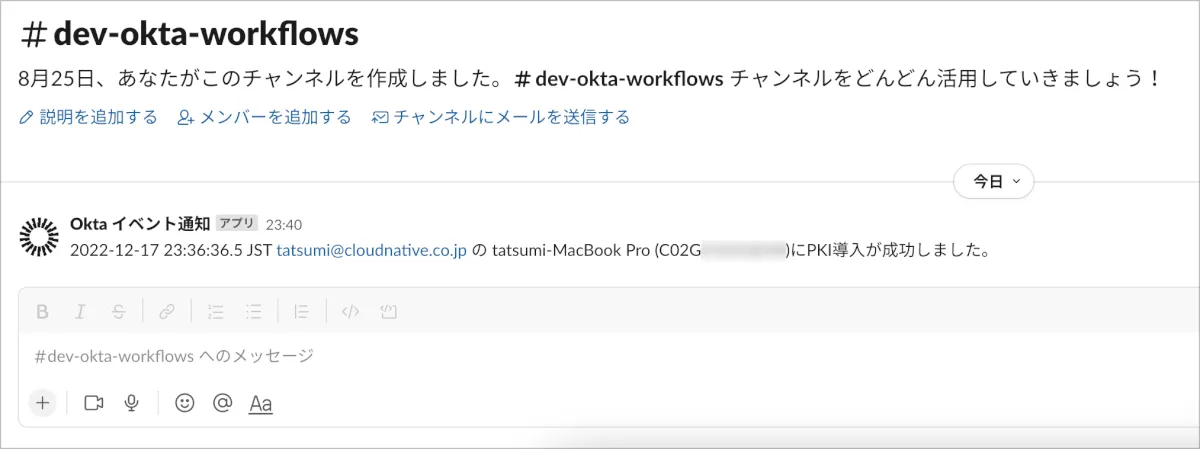1200x449 pixels.
Task: Create a bulleted list
Action: 253,312
